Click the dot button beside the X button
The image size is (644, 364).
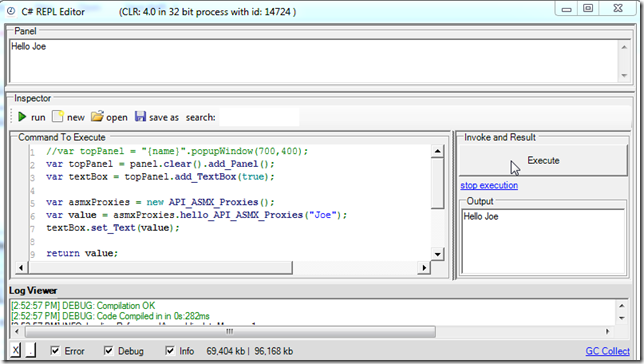pos(31,350)
